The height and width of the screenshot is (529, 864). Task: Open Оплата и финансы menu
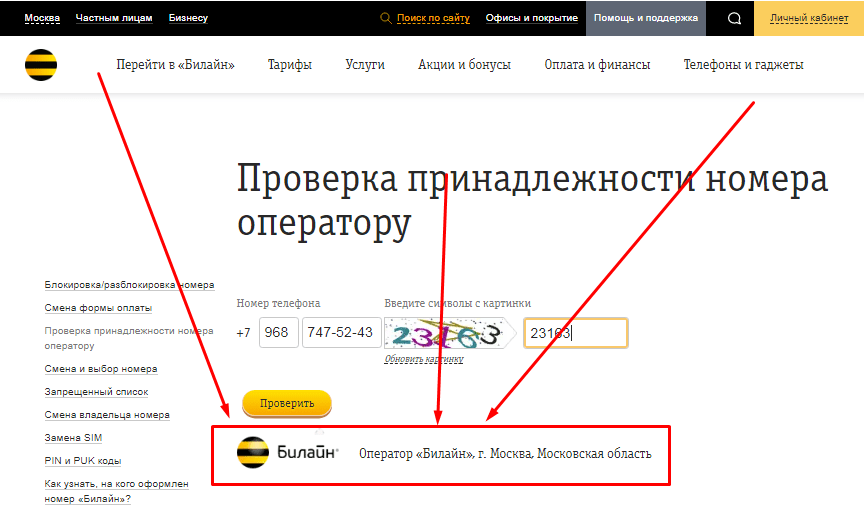click(x=597, y=65)
